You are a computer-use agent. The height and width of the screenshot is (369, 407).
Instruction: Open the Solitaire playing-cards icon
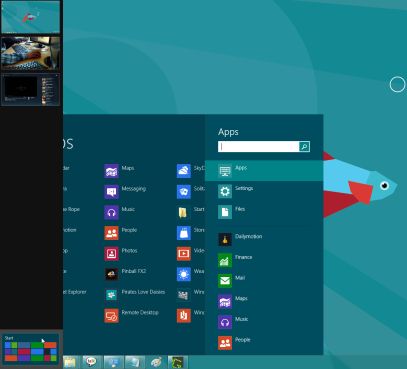click(184, 192)
